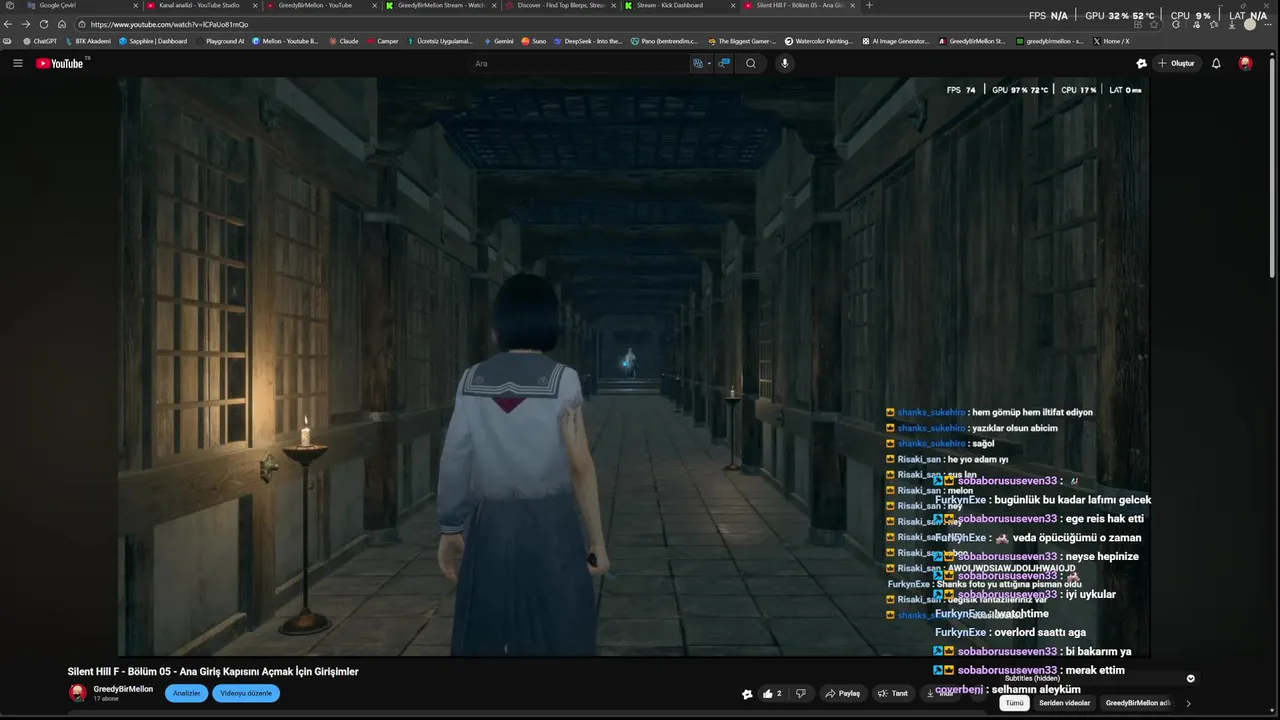Open the DeepSeek bookmark
This screenshot has width=1280, height=720.
[x=588, y=41]
